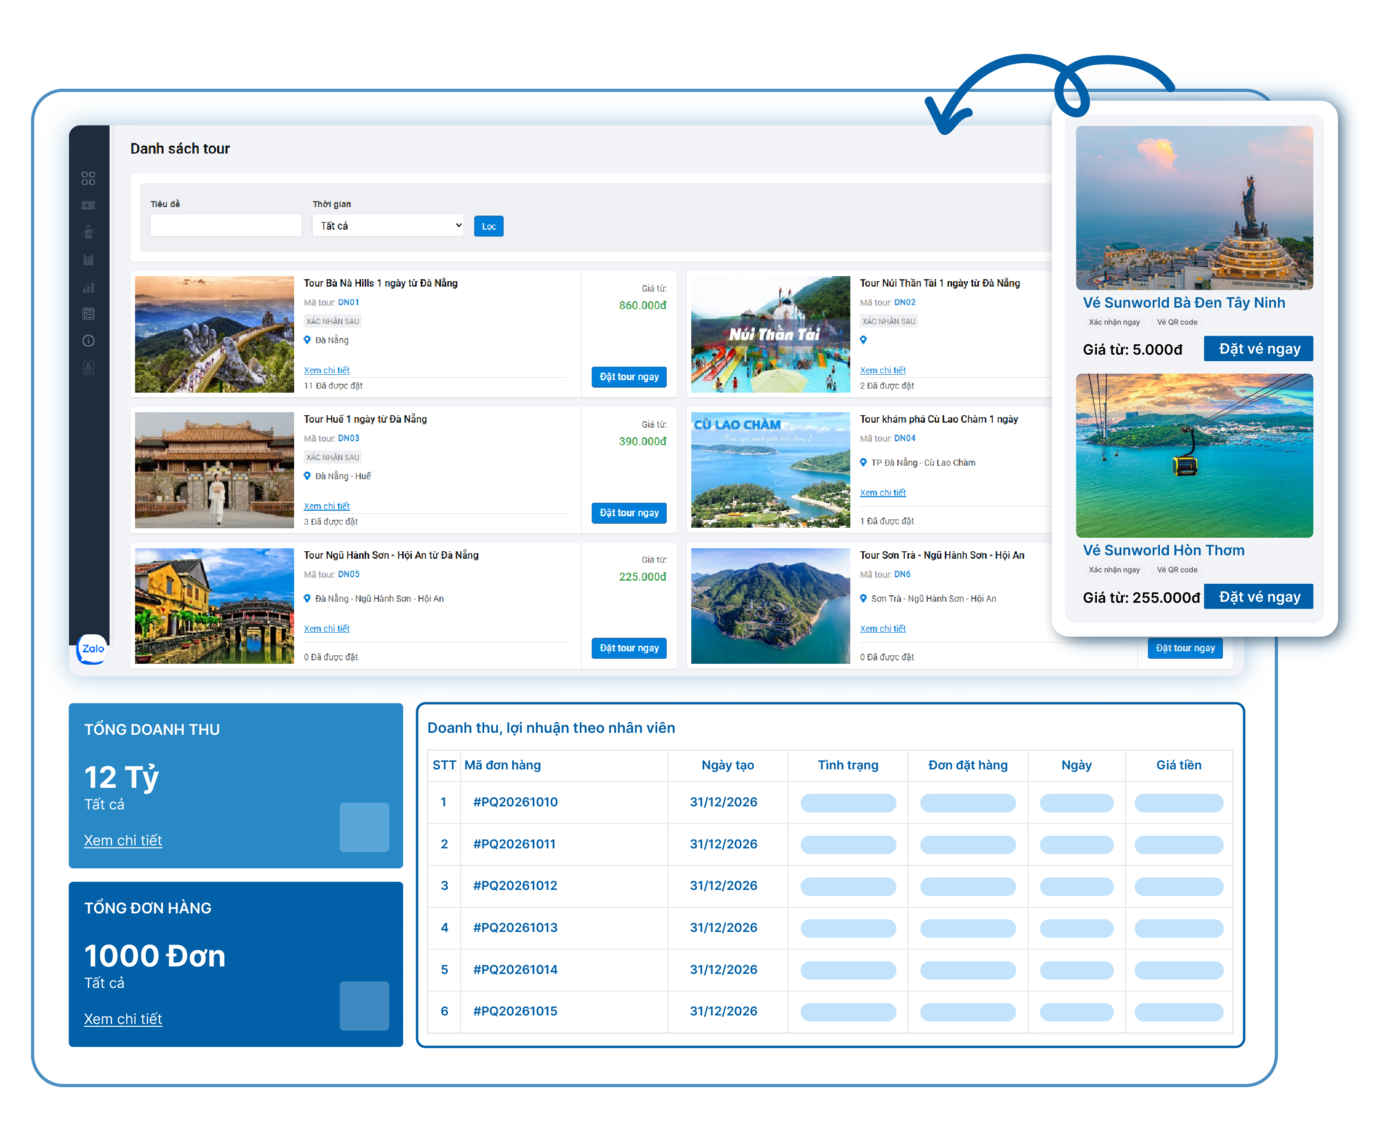Click Đặt vé ngay for Sunworld Hòn Thơm
The height and width of the screenshot is (1144, 1380).
coord(1258,597)
